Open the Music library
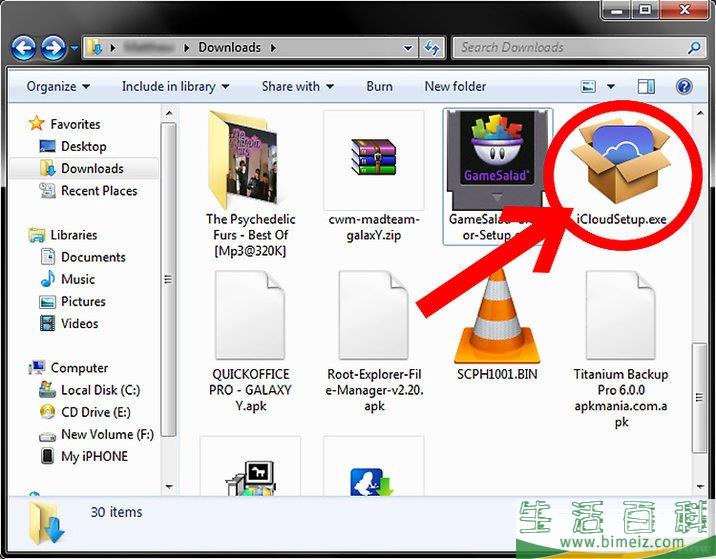The height and width of the screenshot is (559, 716). (78, 279)
